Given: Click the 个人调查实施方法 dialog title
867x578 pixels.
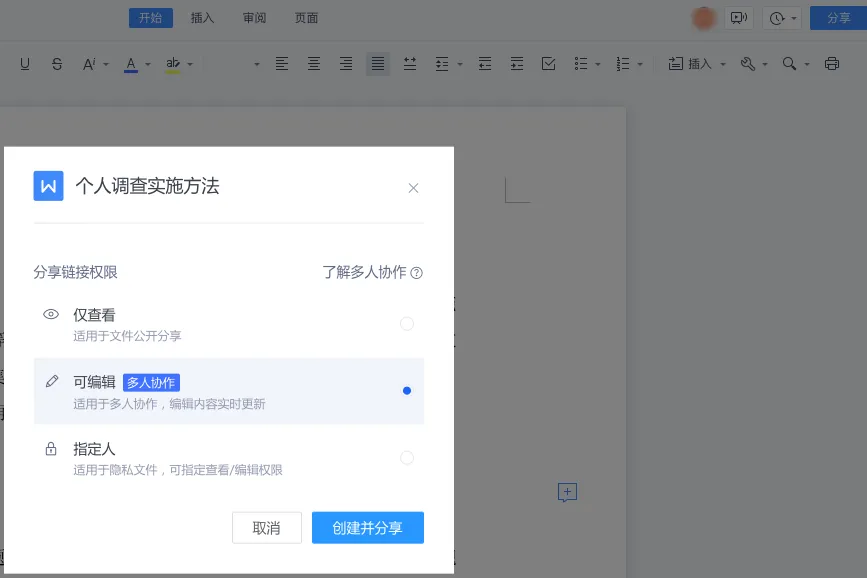Looking at the screenshot, I should [148, 186].
